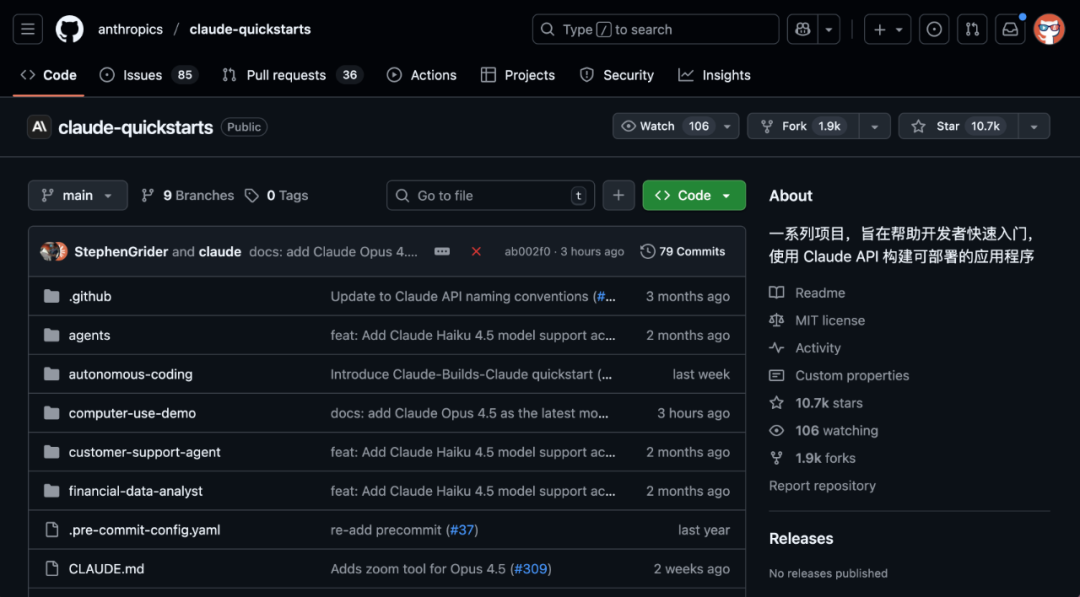Screen dimensions: 1080x597
Task: Open pull request #309 link
Action: [530, 569]
